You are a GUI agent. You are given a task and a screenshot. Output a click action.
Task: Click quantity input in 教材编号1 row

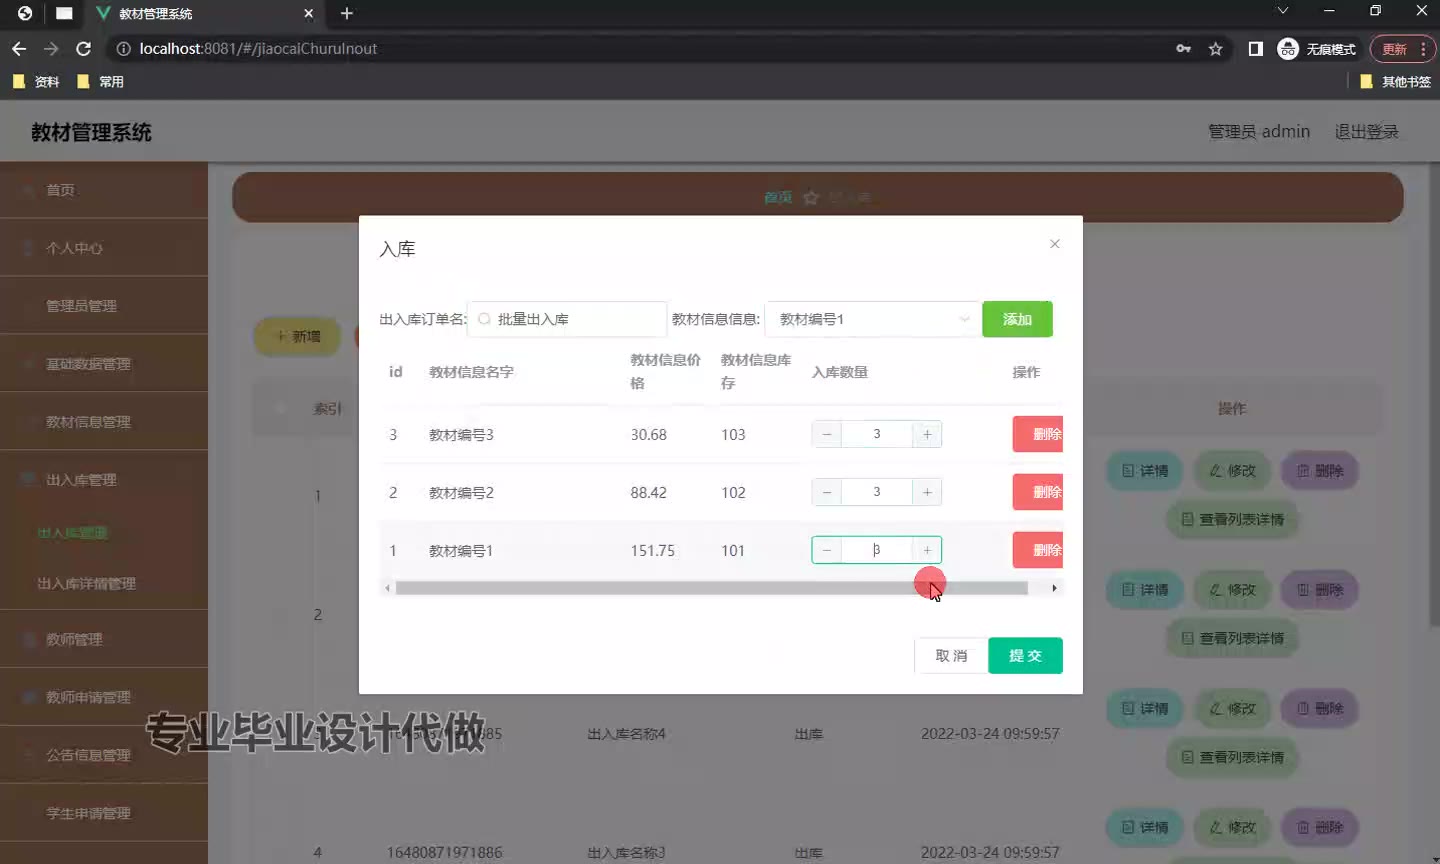(877, 550)
